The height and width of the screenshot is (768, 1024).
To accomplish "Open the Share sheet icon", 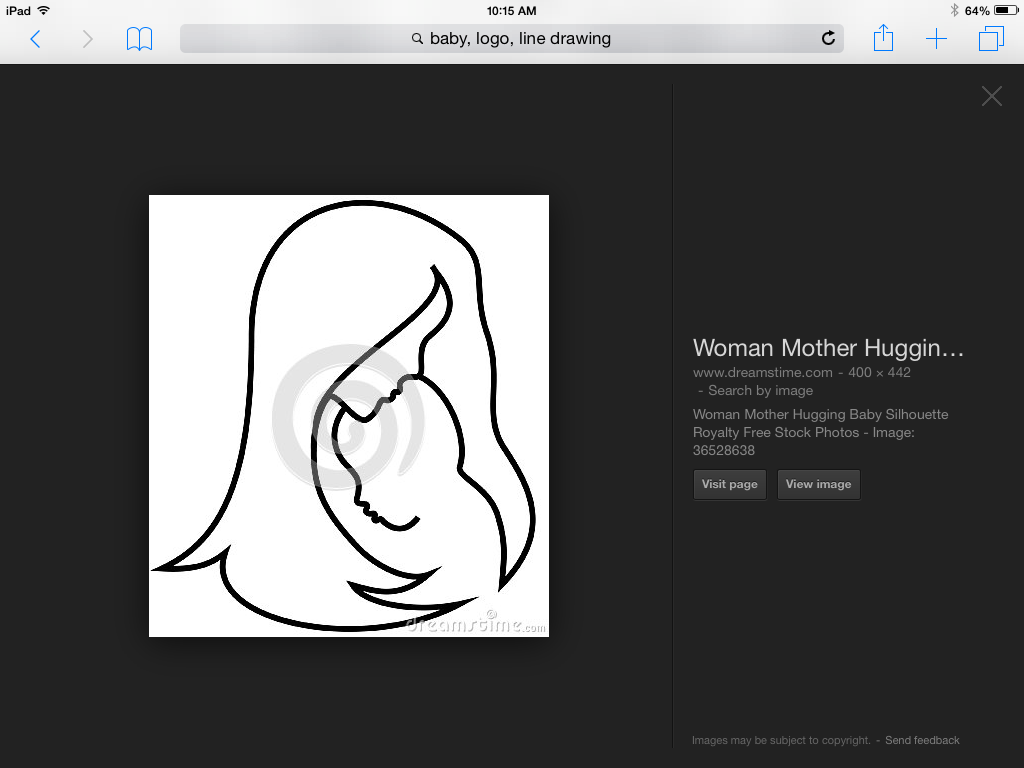I will [883, 39].
